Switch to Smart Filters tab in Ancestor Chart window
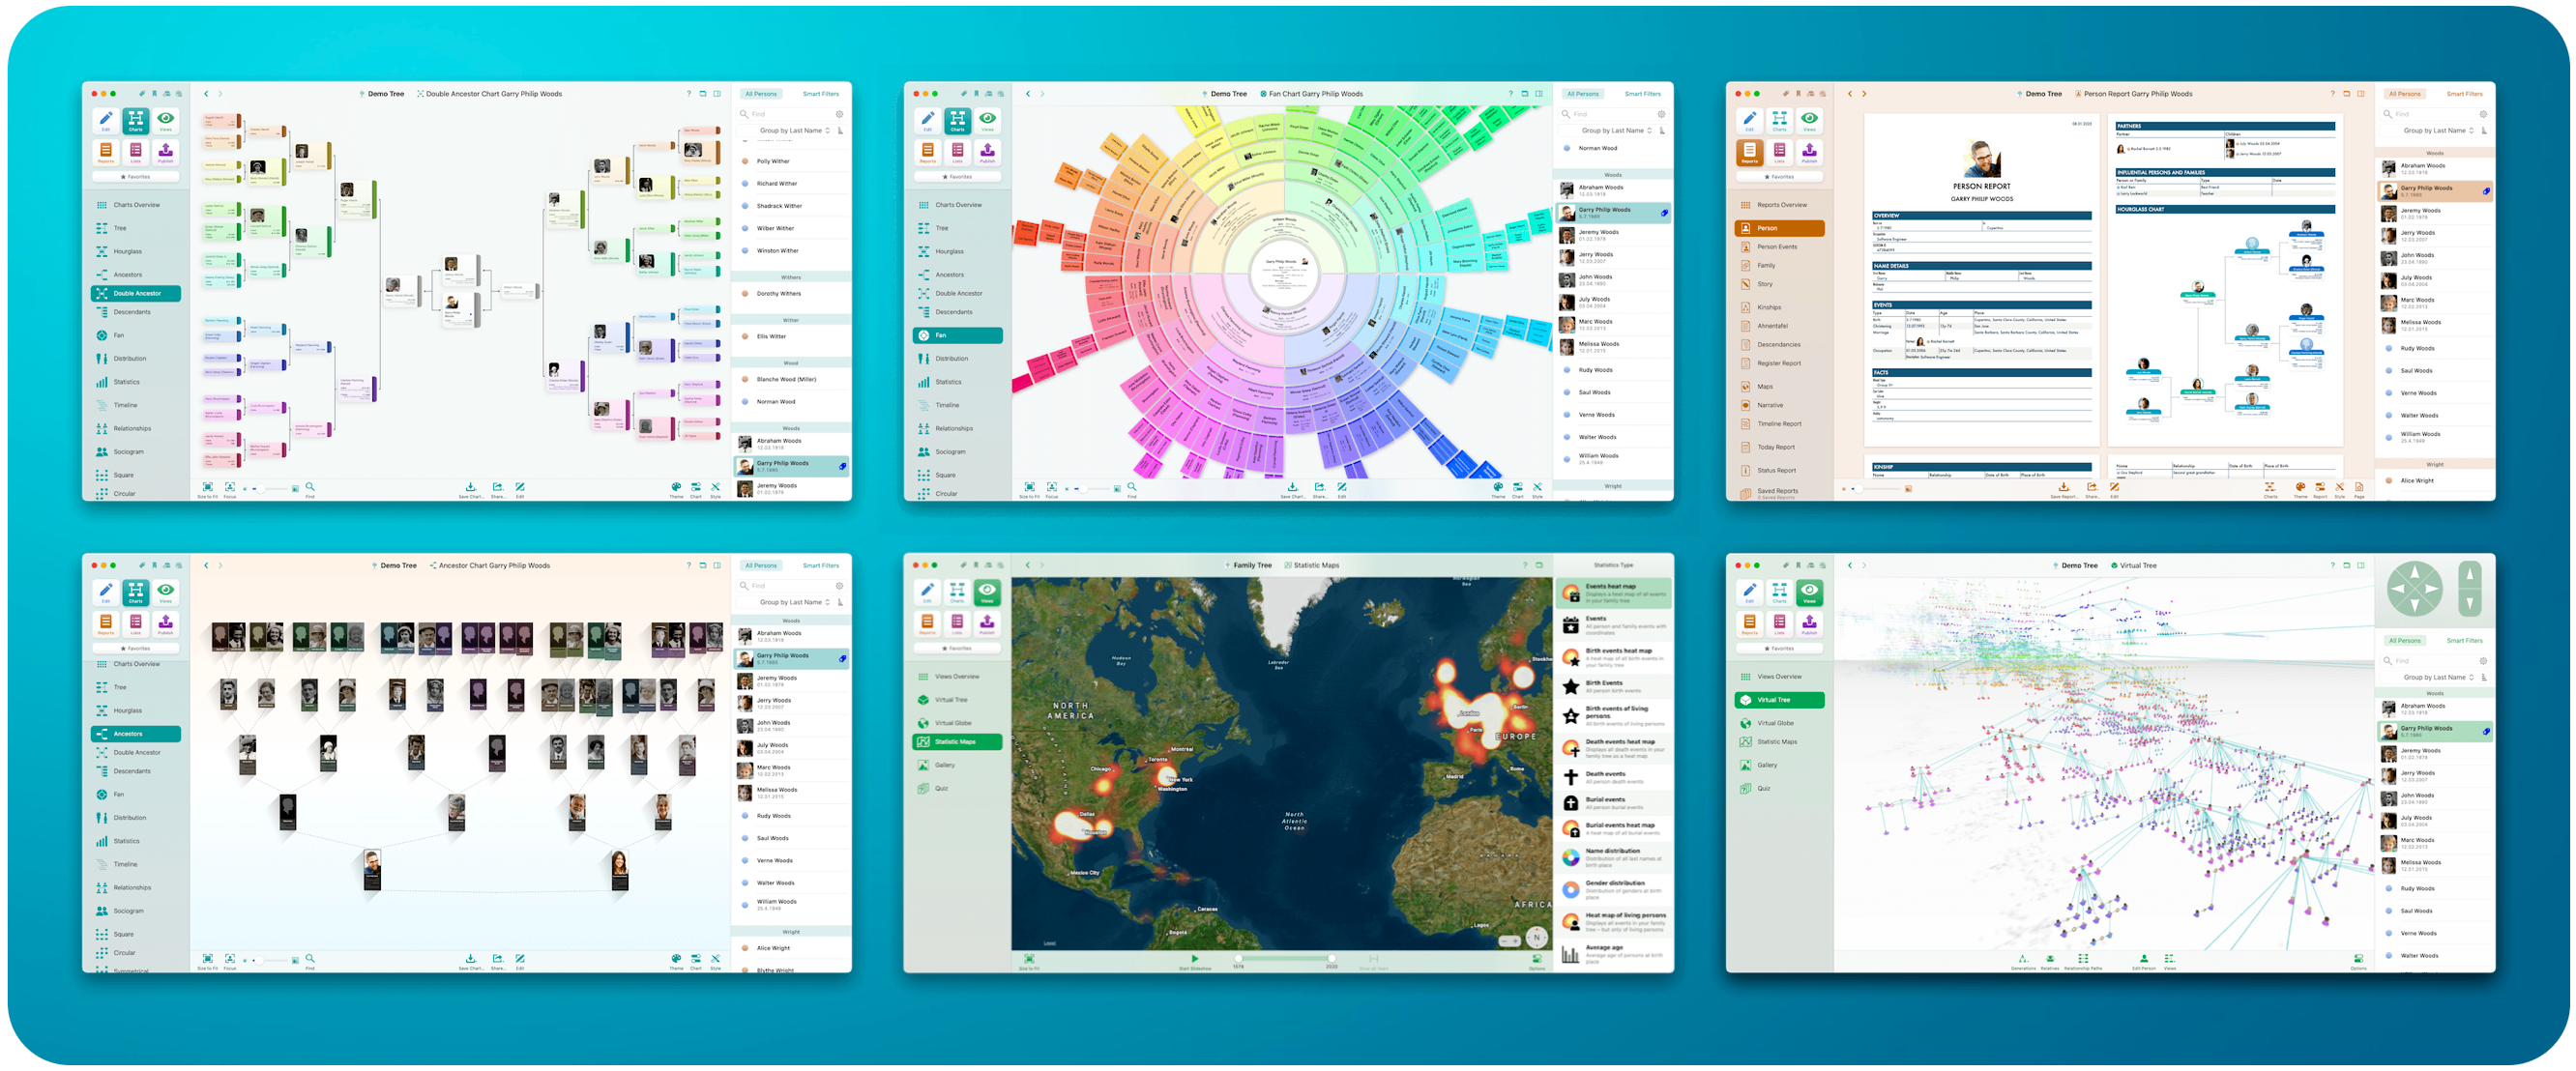Viewport: 2576px width, 1071px height. click(x=820, y=565)
